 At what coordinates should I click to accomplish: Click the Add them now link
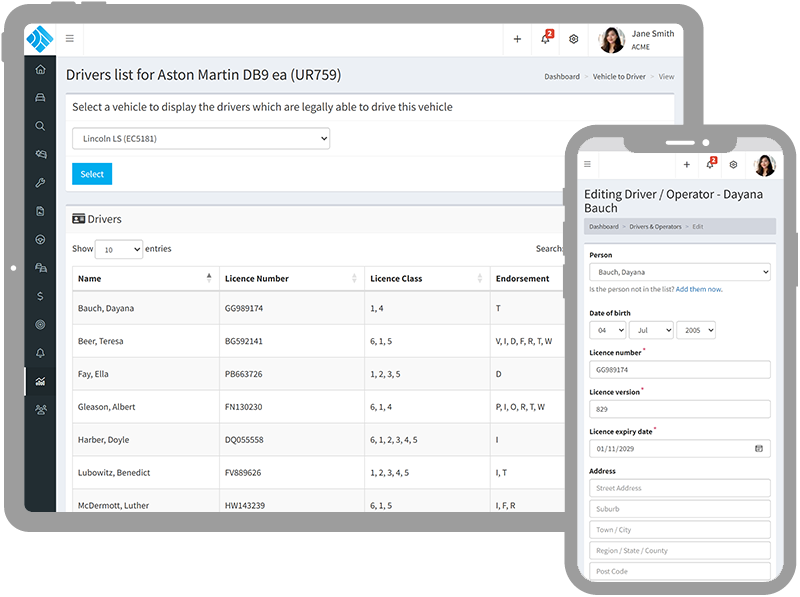(x=699, y=289)
